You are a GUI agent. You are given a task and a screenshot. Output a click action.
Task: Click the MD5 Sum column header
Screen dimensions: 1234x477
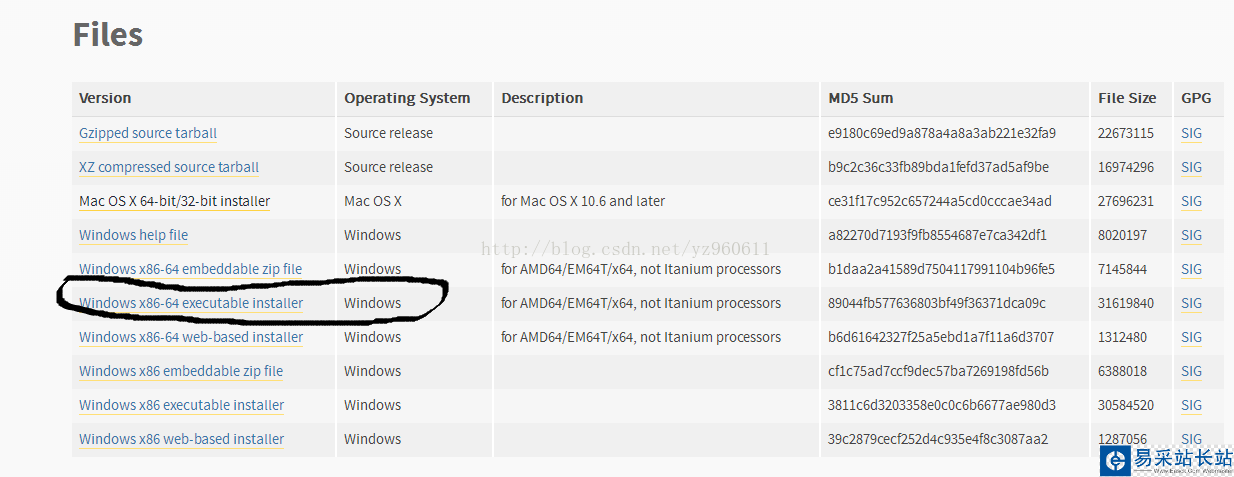pos(860,98)
